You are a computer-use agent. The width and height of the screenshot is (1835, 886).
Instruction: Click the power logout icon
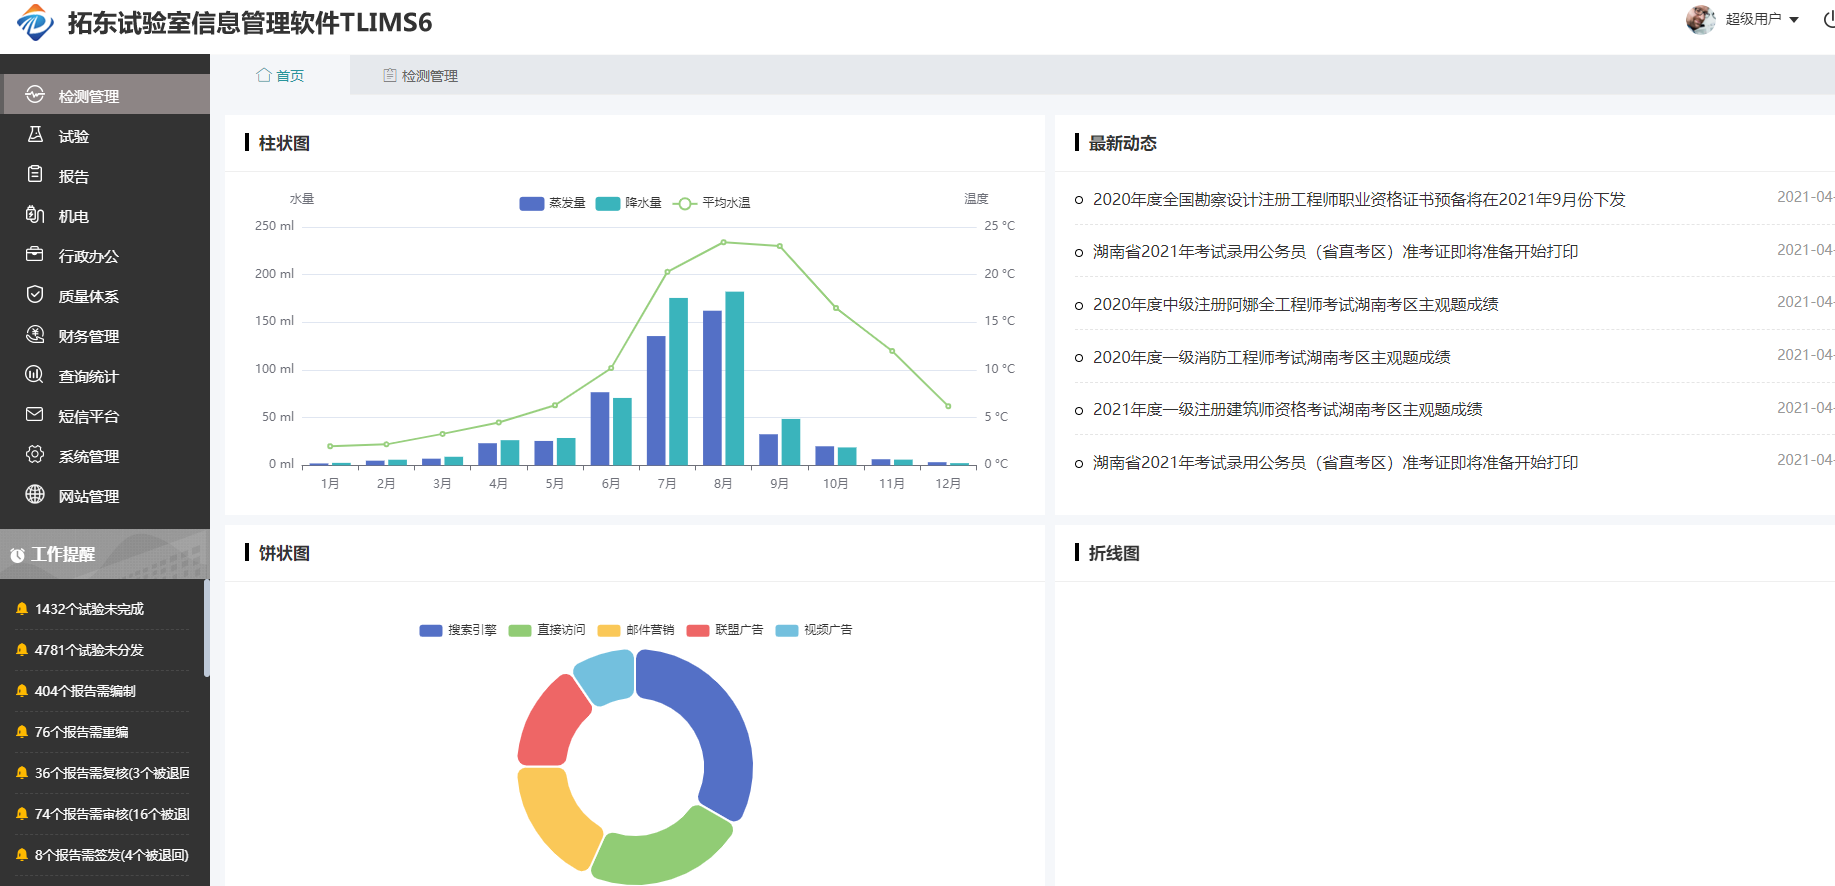(1828, 19)
